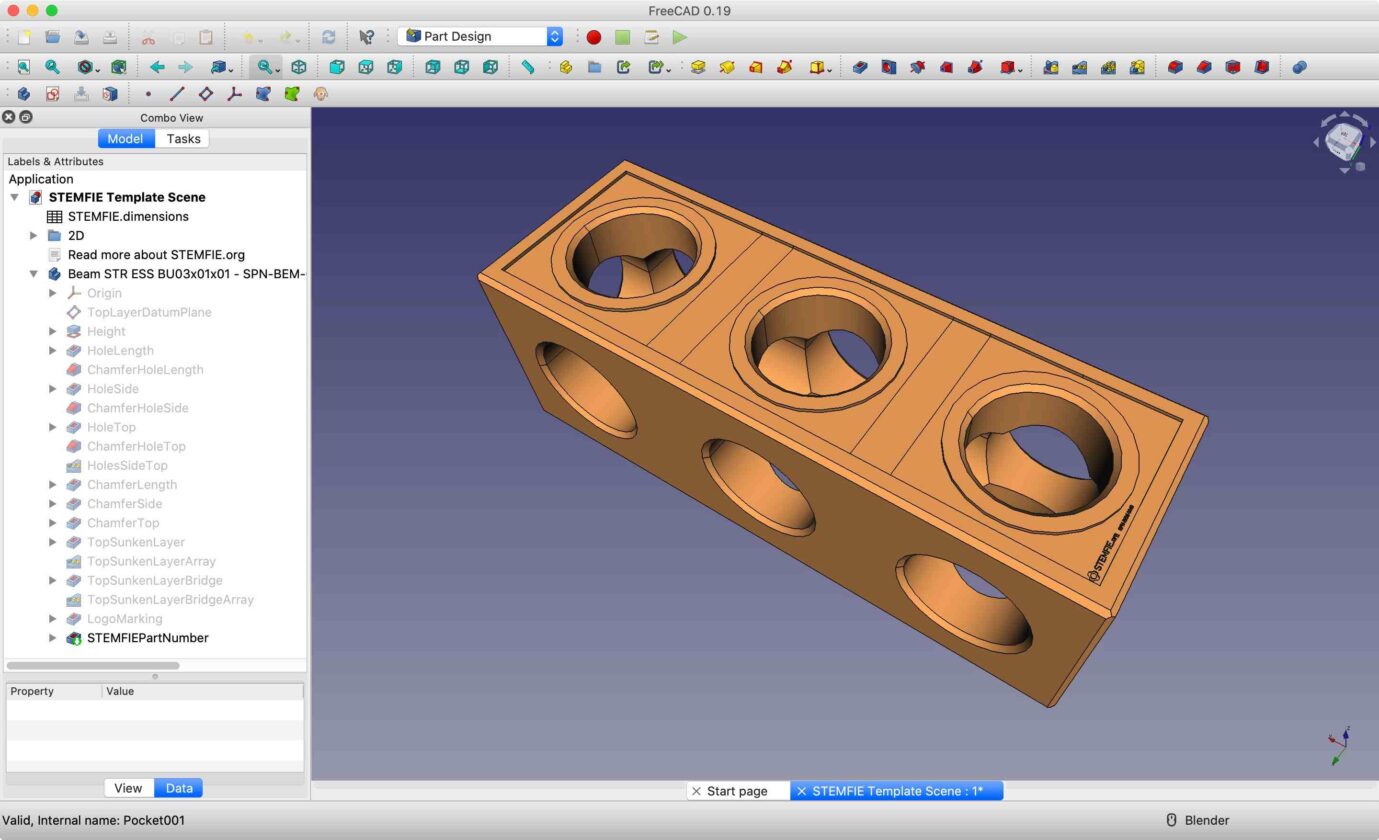1379x840 pixels.
Task: Switch to the Tasks tab
Action: [x=183, y=139]
